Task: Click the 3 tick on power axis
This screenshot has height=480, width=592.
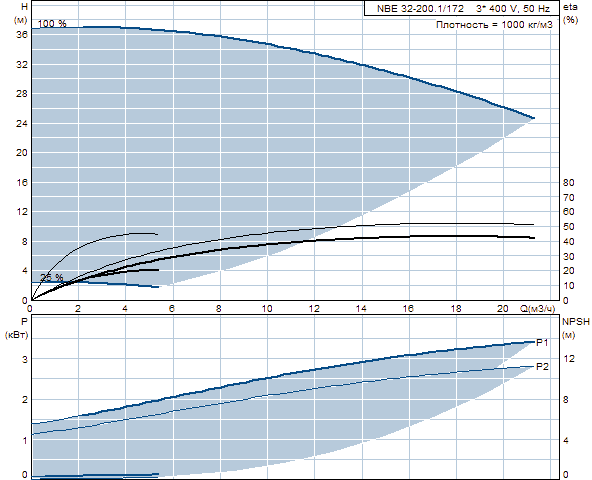Action: point(25,359)
